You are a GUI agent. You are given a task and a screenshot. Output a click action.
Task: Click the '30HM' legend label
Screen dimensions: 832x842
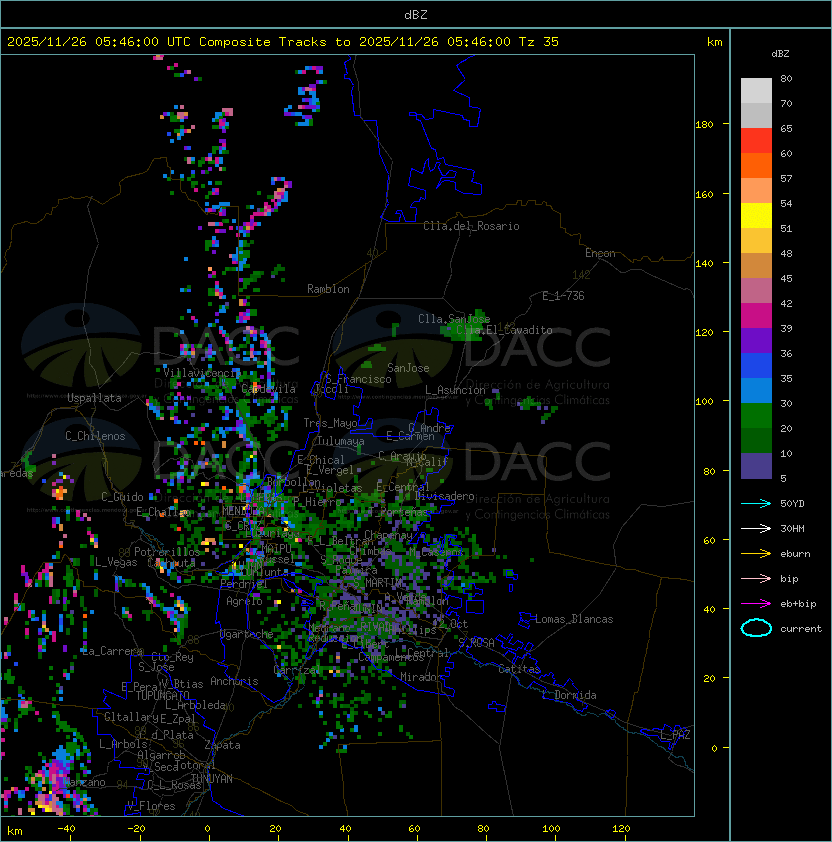point(792,528)
